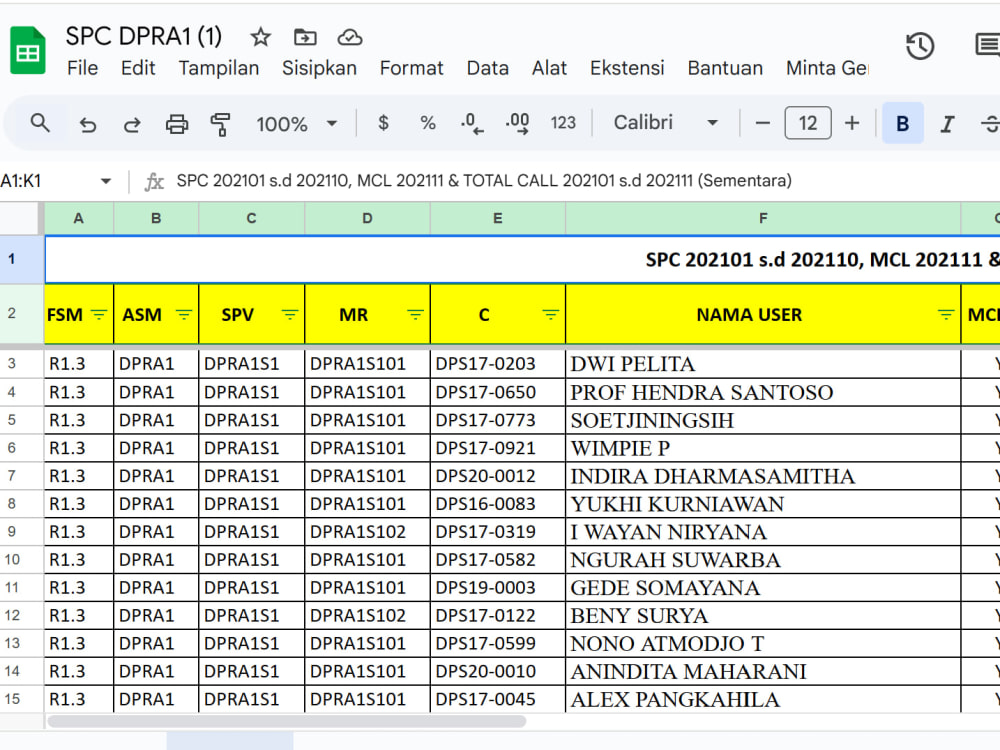Select cell I WAYAN NIRYANA

[763, 532]
